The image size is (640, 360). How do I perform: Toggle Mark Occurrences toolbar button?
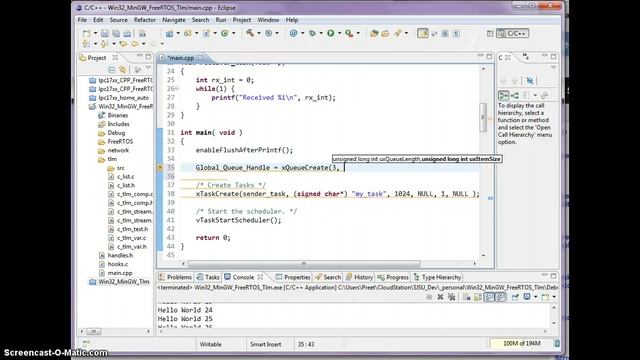[x=422, y=33]
